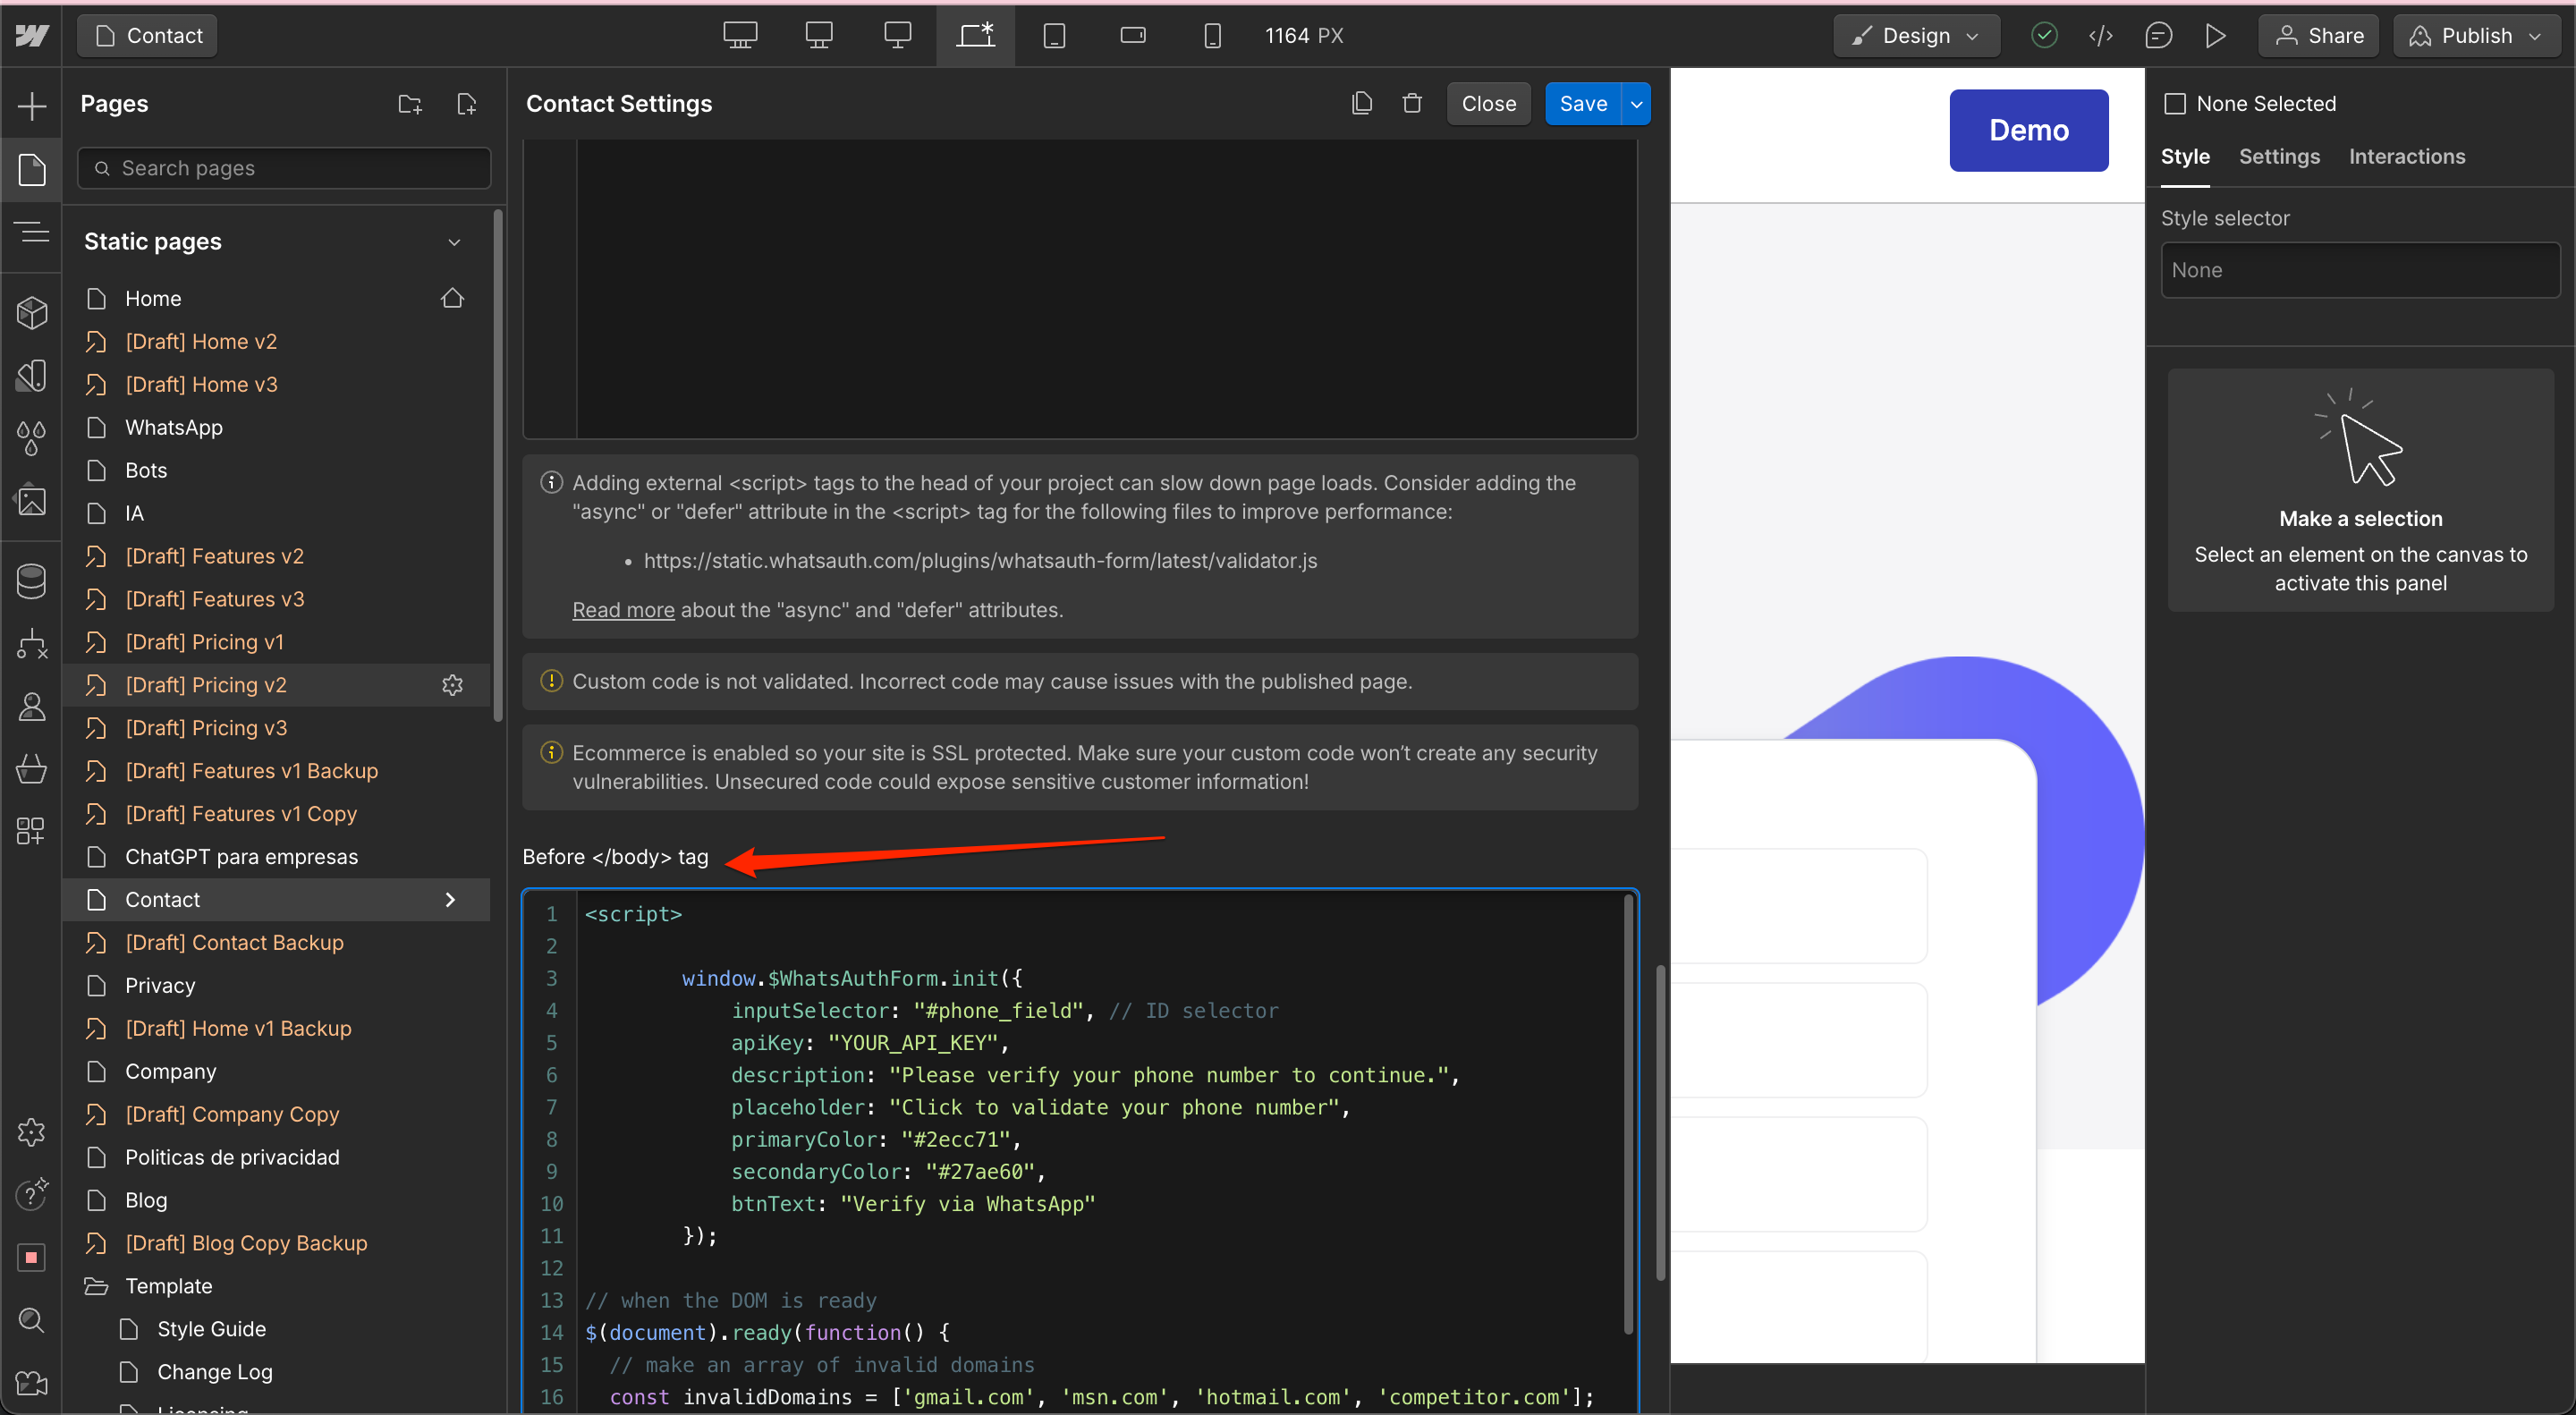
Task: Switch to the Interactions tab
Action: (2407, 156)
